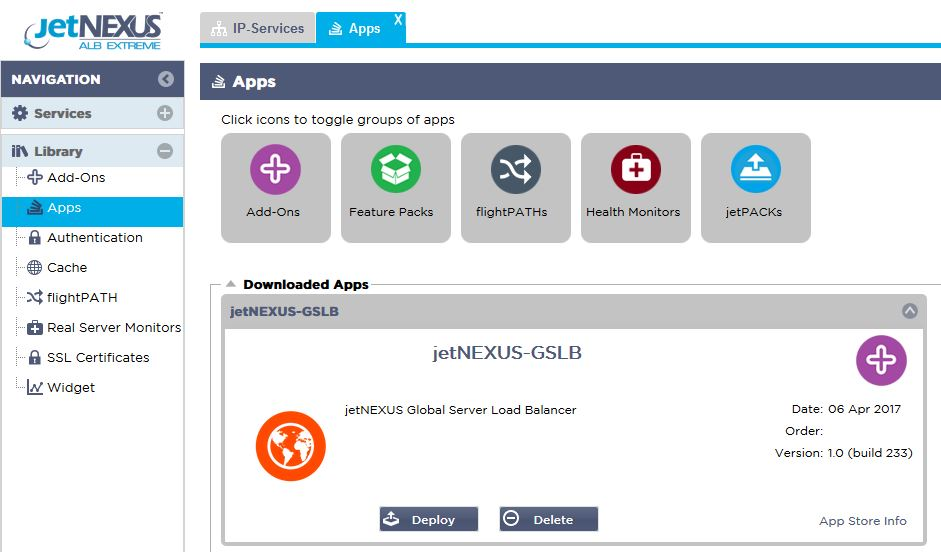Image resolution: width=941 pixels, height=552 pixels.
Task: Click 'jetNEXUS Global Server Load Balancer' description
Action: click(460, 410)
